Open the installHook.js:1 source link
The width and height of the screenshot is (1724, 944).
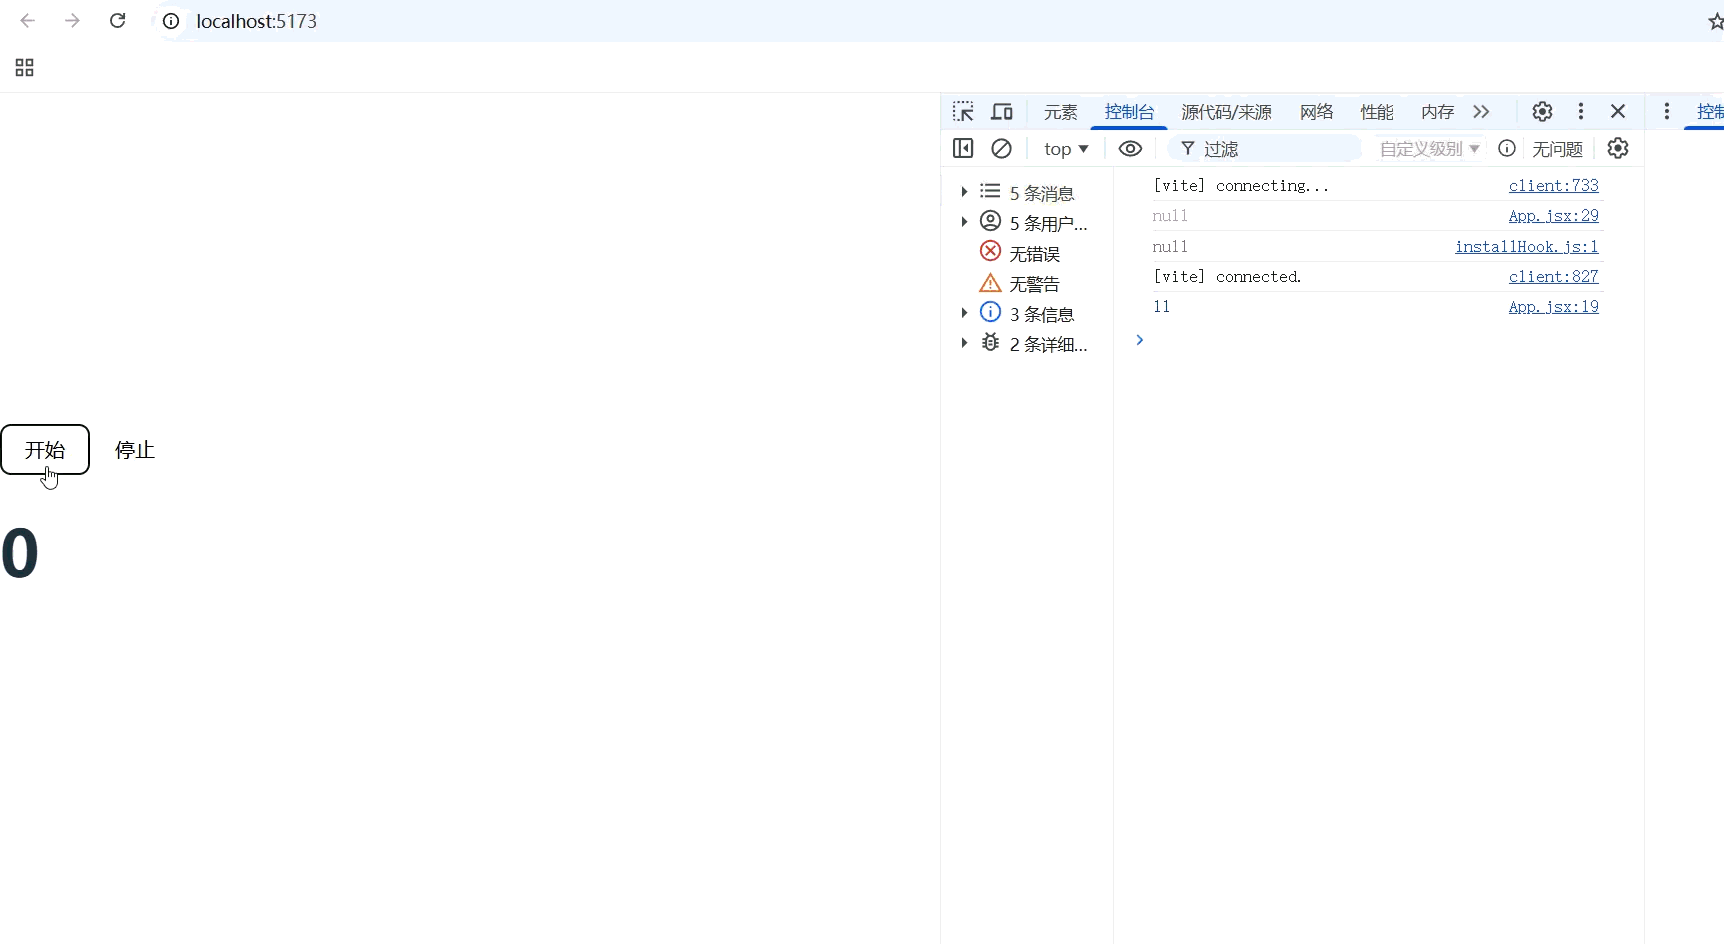[x=1527, y=247]
